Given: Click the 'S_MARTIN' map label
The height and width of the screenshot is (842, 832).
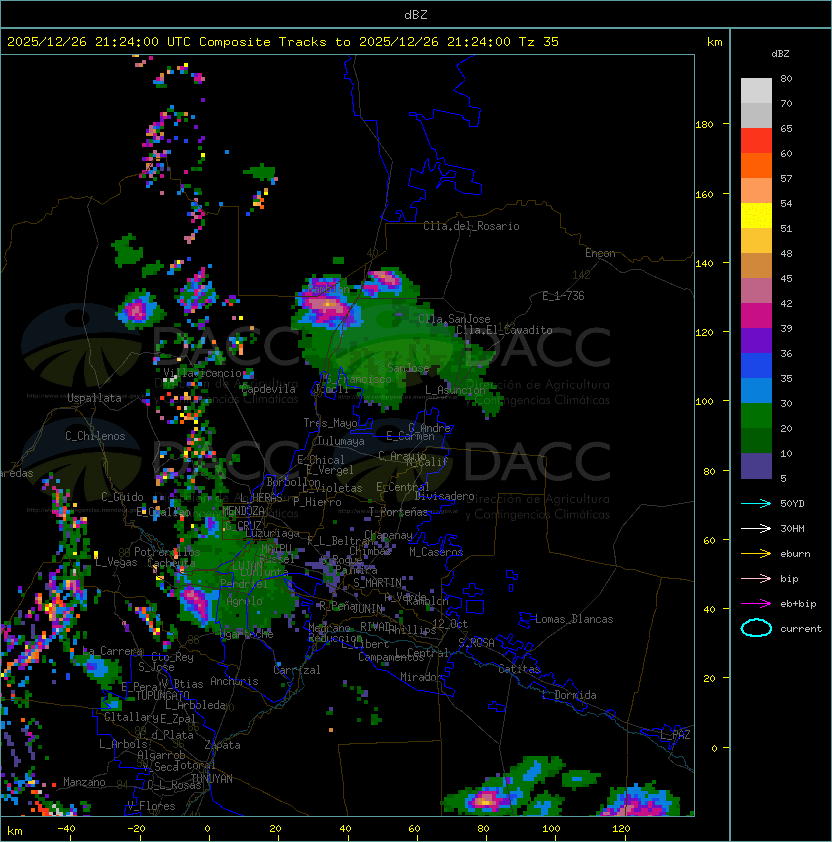Looking at the screenshot, I should tap(378, 583).
